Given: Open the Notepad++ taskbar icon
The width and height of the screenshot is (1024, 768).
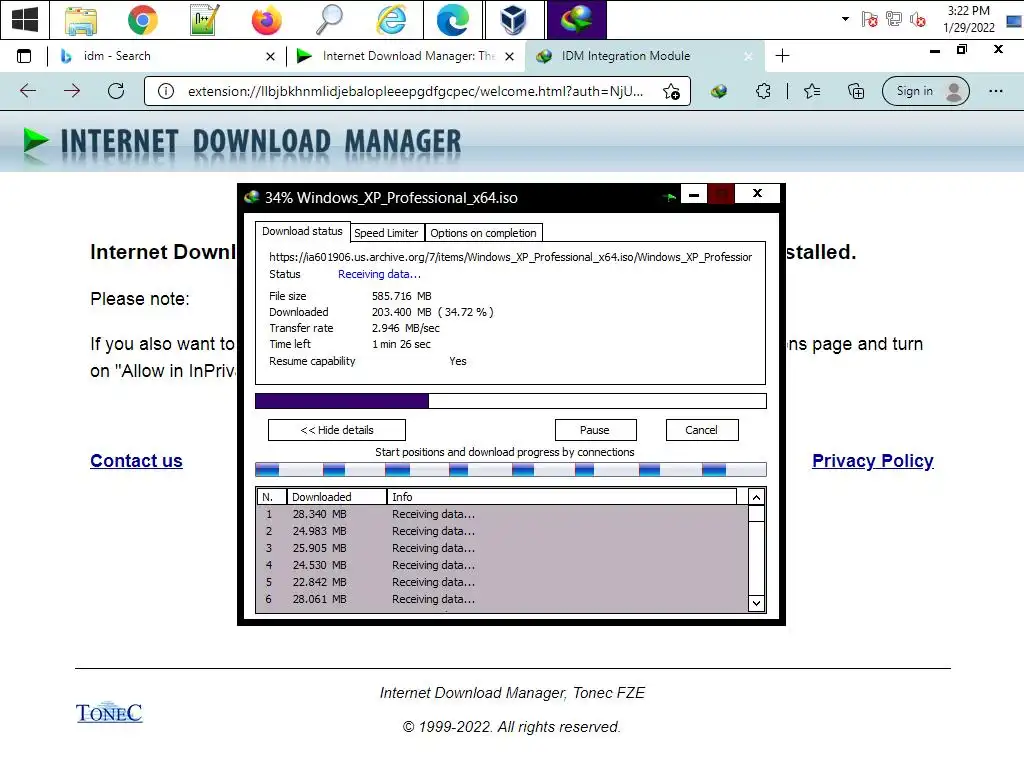Looking at the screenshot, I should pos(204,20).
